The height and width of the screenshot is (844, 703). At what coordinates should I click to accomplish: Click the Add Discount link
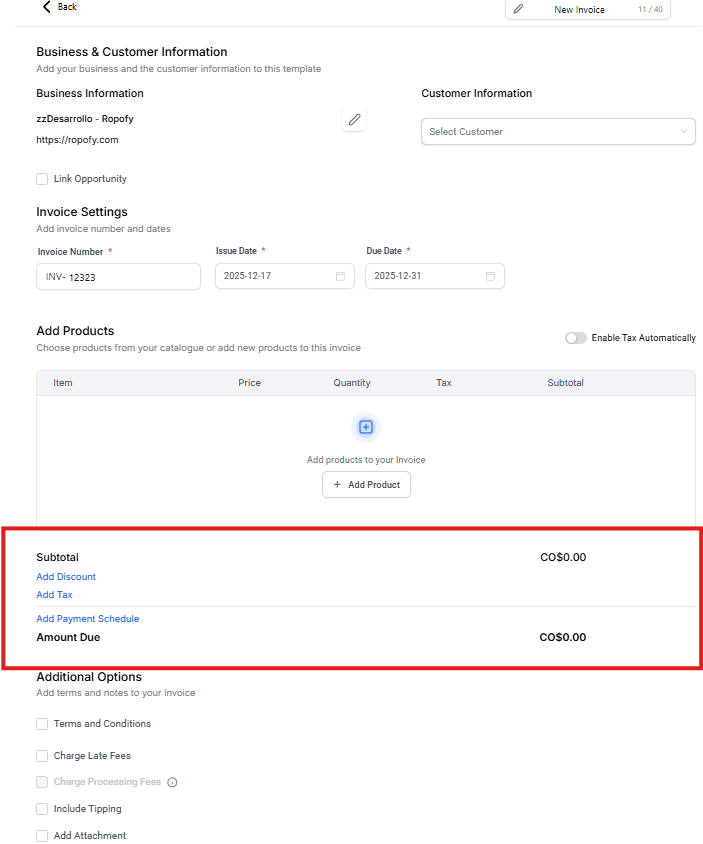click(66, 577)
